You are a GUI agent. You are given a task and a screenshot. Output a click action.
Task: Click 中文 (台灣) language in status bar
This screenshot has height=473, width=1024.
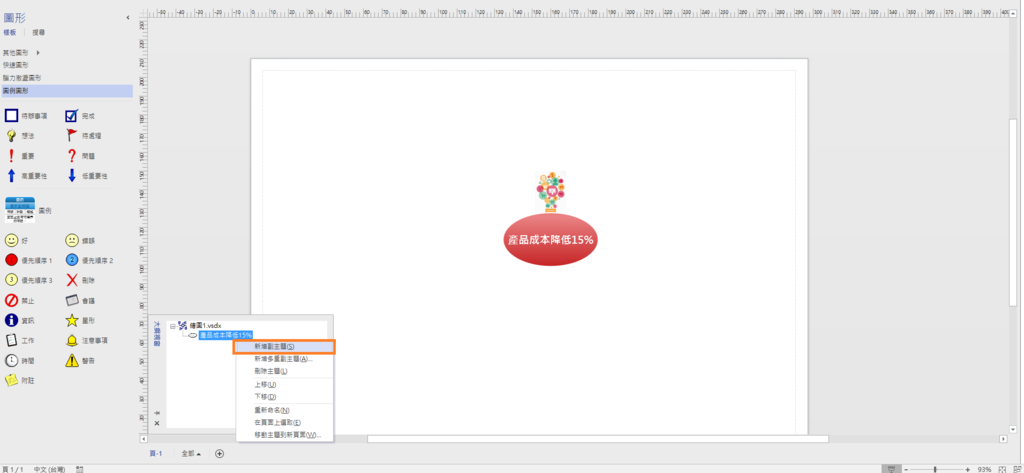[x=50, y=469]
